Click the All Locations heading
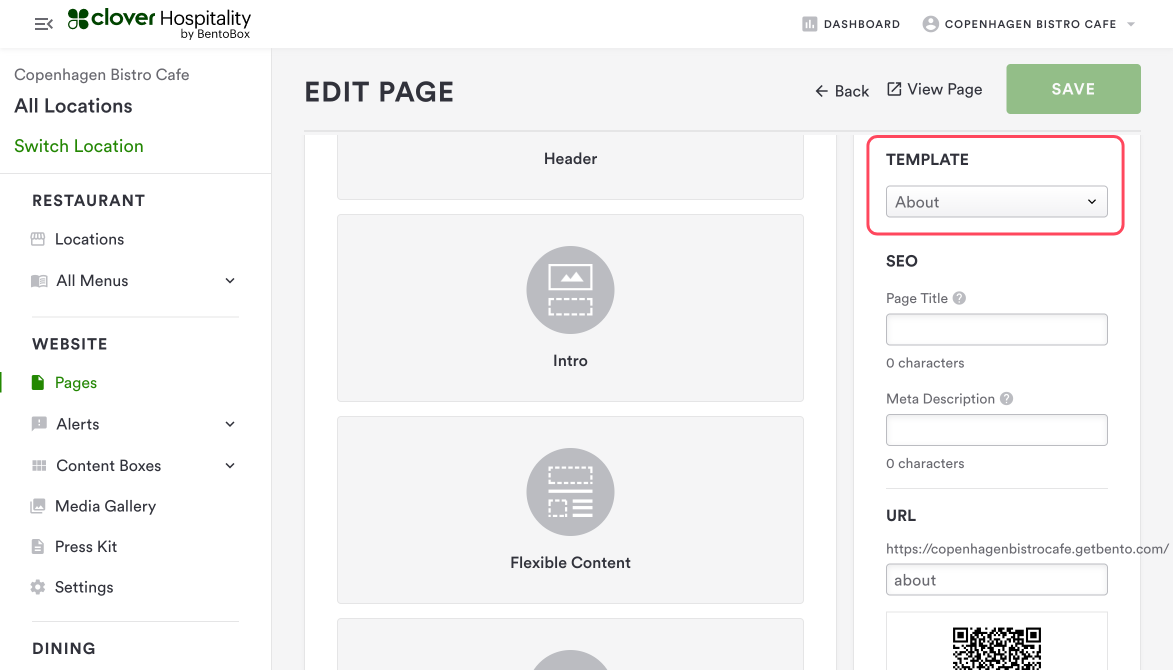The height and width of the screenshot is (670, 1173). tap(73, 106)
